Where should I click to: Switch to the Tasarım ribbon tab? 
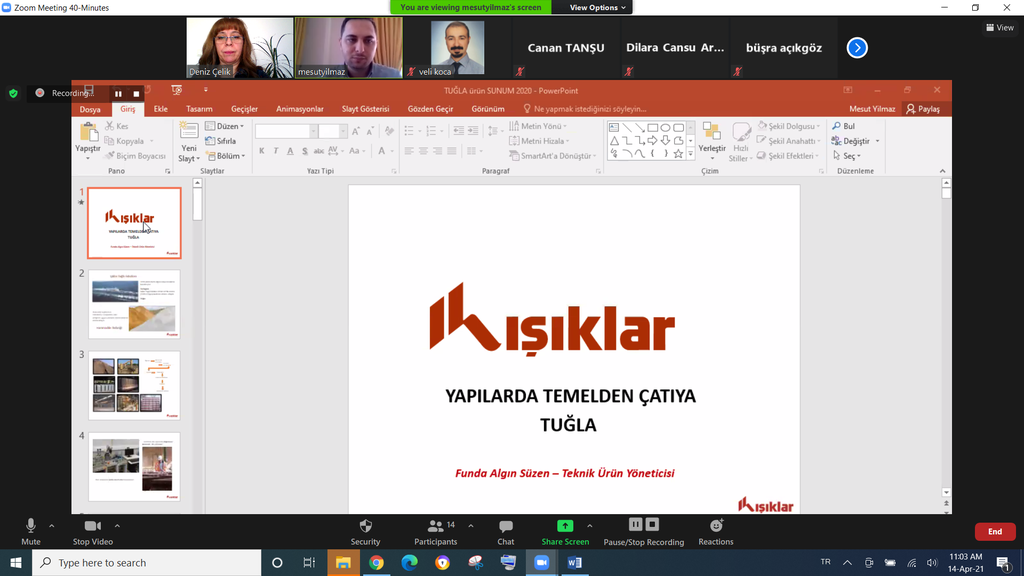coord(199,109)
